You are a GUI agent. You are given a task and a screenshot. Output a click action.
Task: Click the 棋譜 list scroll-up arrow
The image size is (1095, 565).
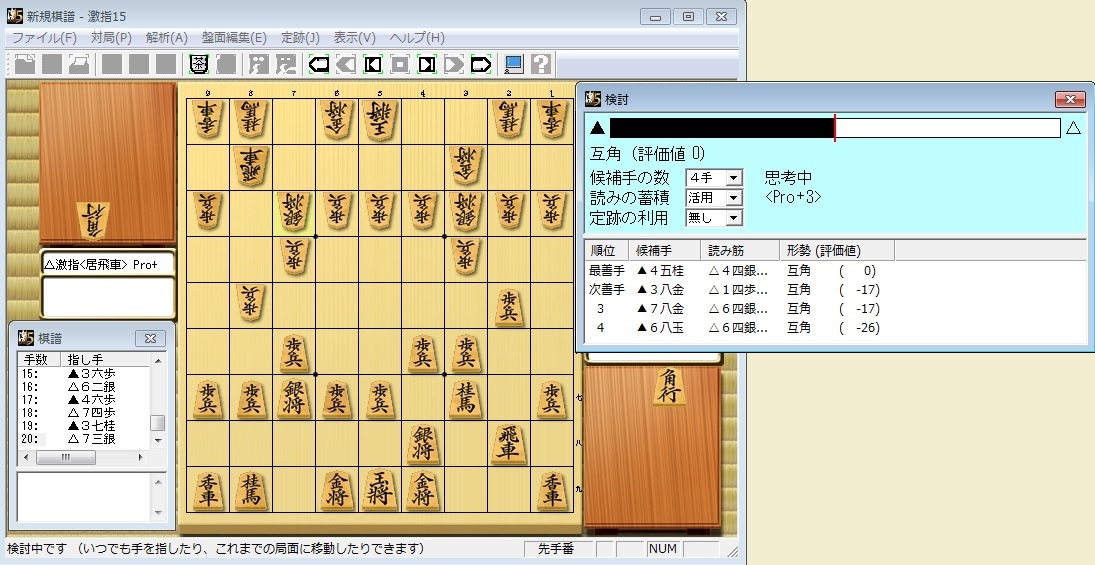pos(158,361)
